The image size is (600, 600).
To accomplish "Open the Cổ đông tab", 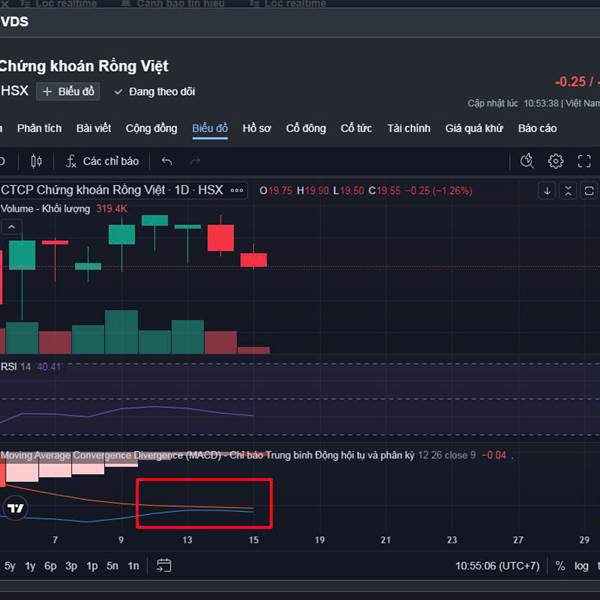I will pyautogui.click(x=306, y=128).
